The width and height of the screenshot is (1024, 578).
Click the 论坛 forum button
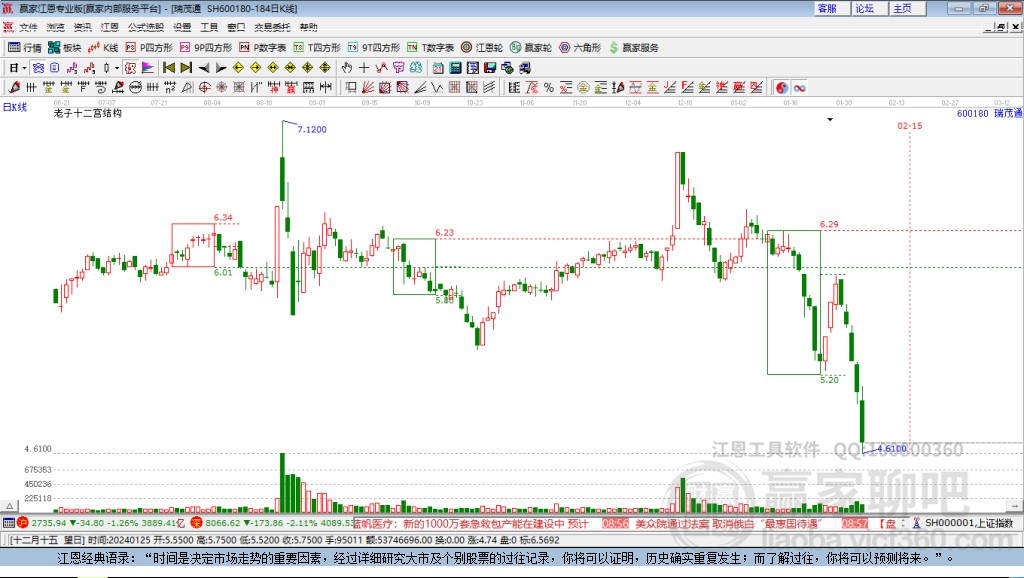(x=870, y=8)
